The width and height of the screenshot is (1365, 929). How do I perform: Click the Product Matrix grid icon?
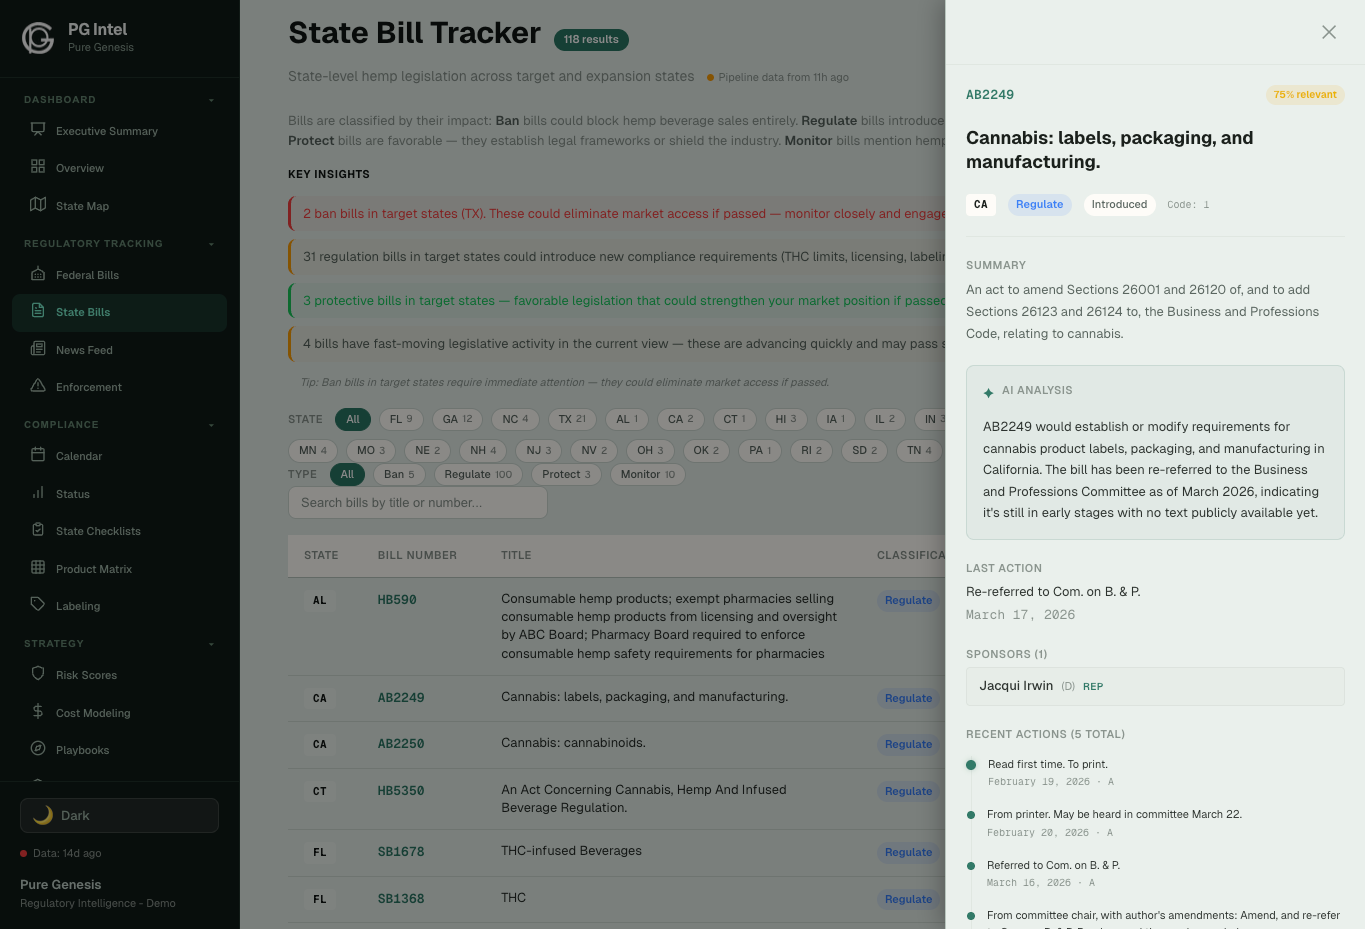point(38,568)
